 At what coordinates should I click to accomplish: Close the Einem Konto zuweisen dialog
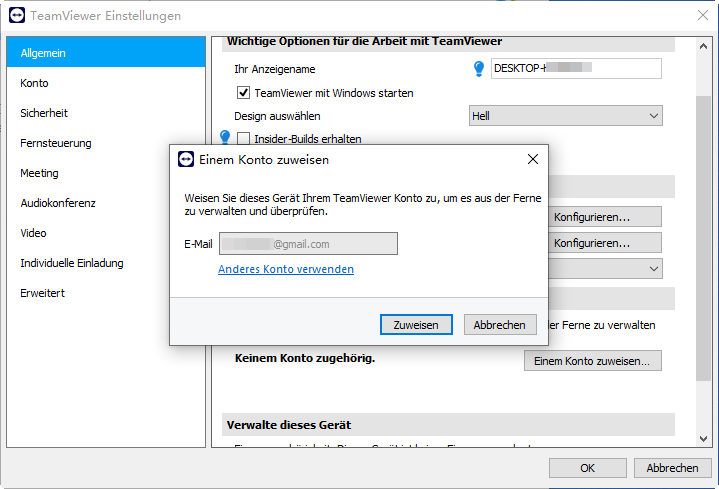point(533,159)
